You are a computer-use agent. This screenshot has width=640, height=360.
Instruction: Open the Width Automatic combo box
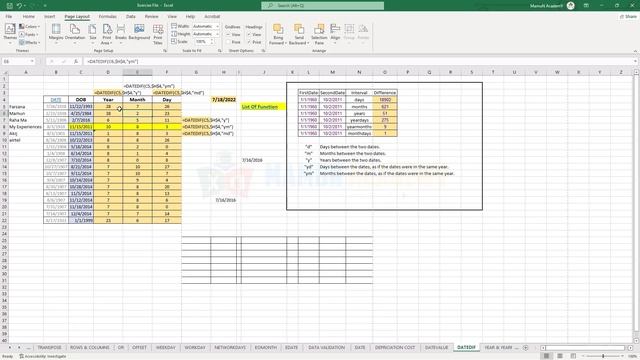(206, 26)
